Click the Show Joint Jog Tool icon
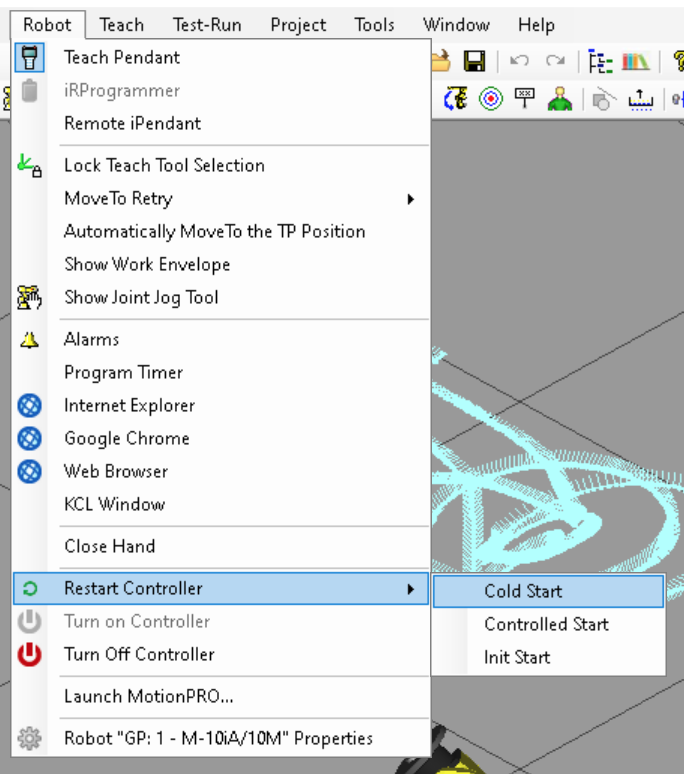The height and width of the screenshot is (774, 684). pyautogui.click(x=30, y=297)
